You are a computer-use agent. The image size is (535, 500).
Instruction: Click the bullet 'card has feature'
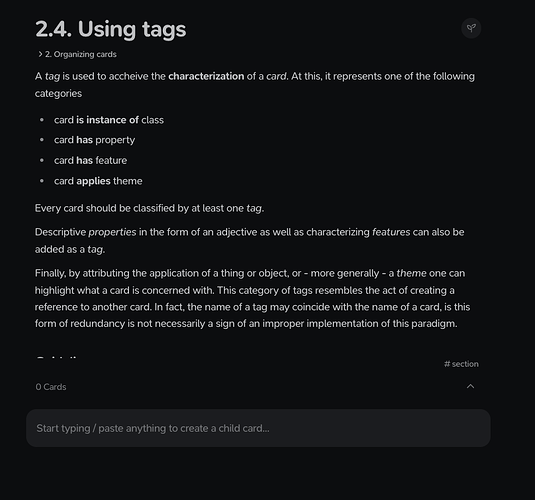coord(90,160)
